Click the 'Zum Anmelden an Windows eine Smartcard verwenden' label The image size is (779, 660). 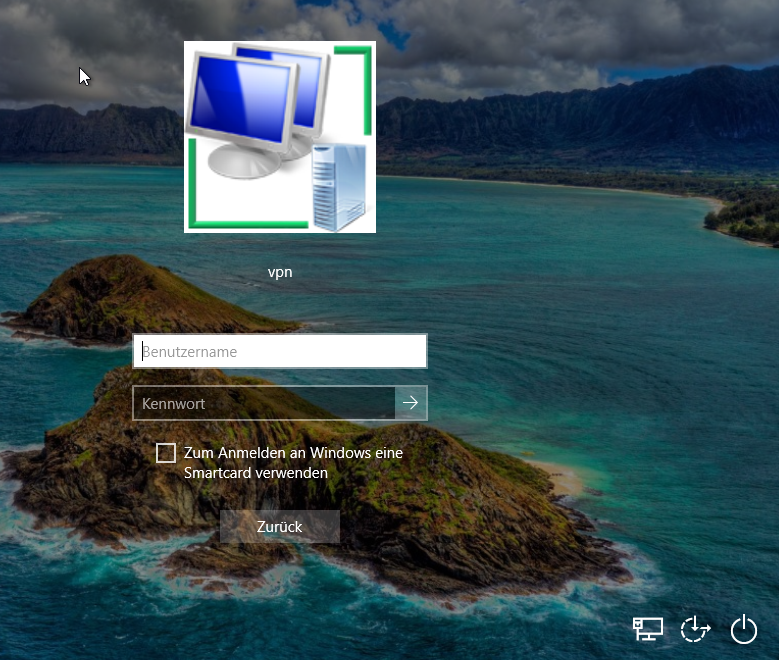293,463
